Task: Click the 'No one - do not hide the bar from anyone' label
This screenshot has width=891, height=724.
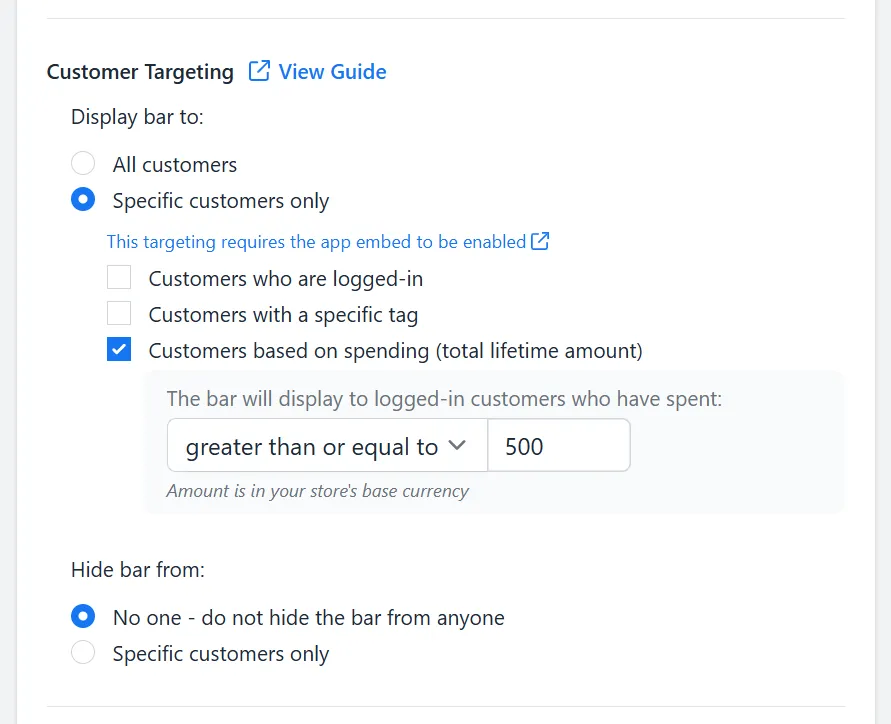Action: click(x=309, y=618)
